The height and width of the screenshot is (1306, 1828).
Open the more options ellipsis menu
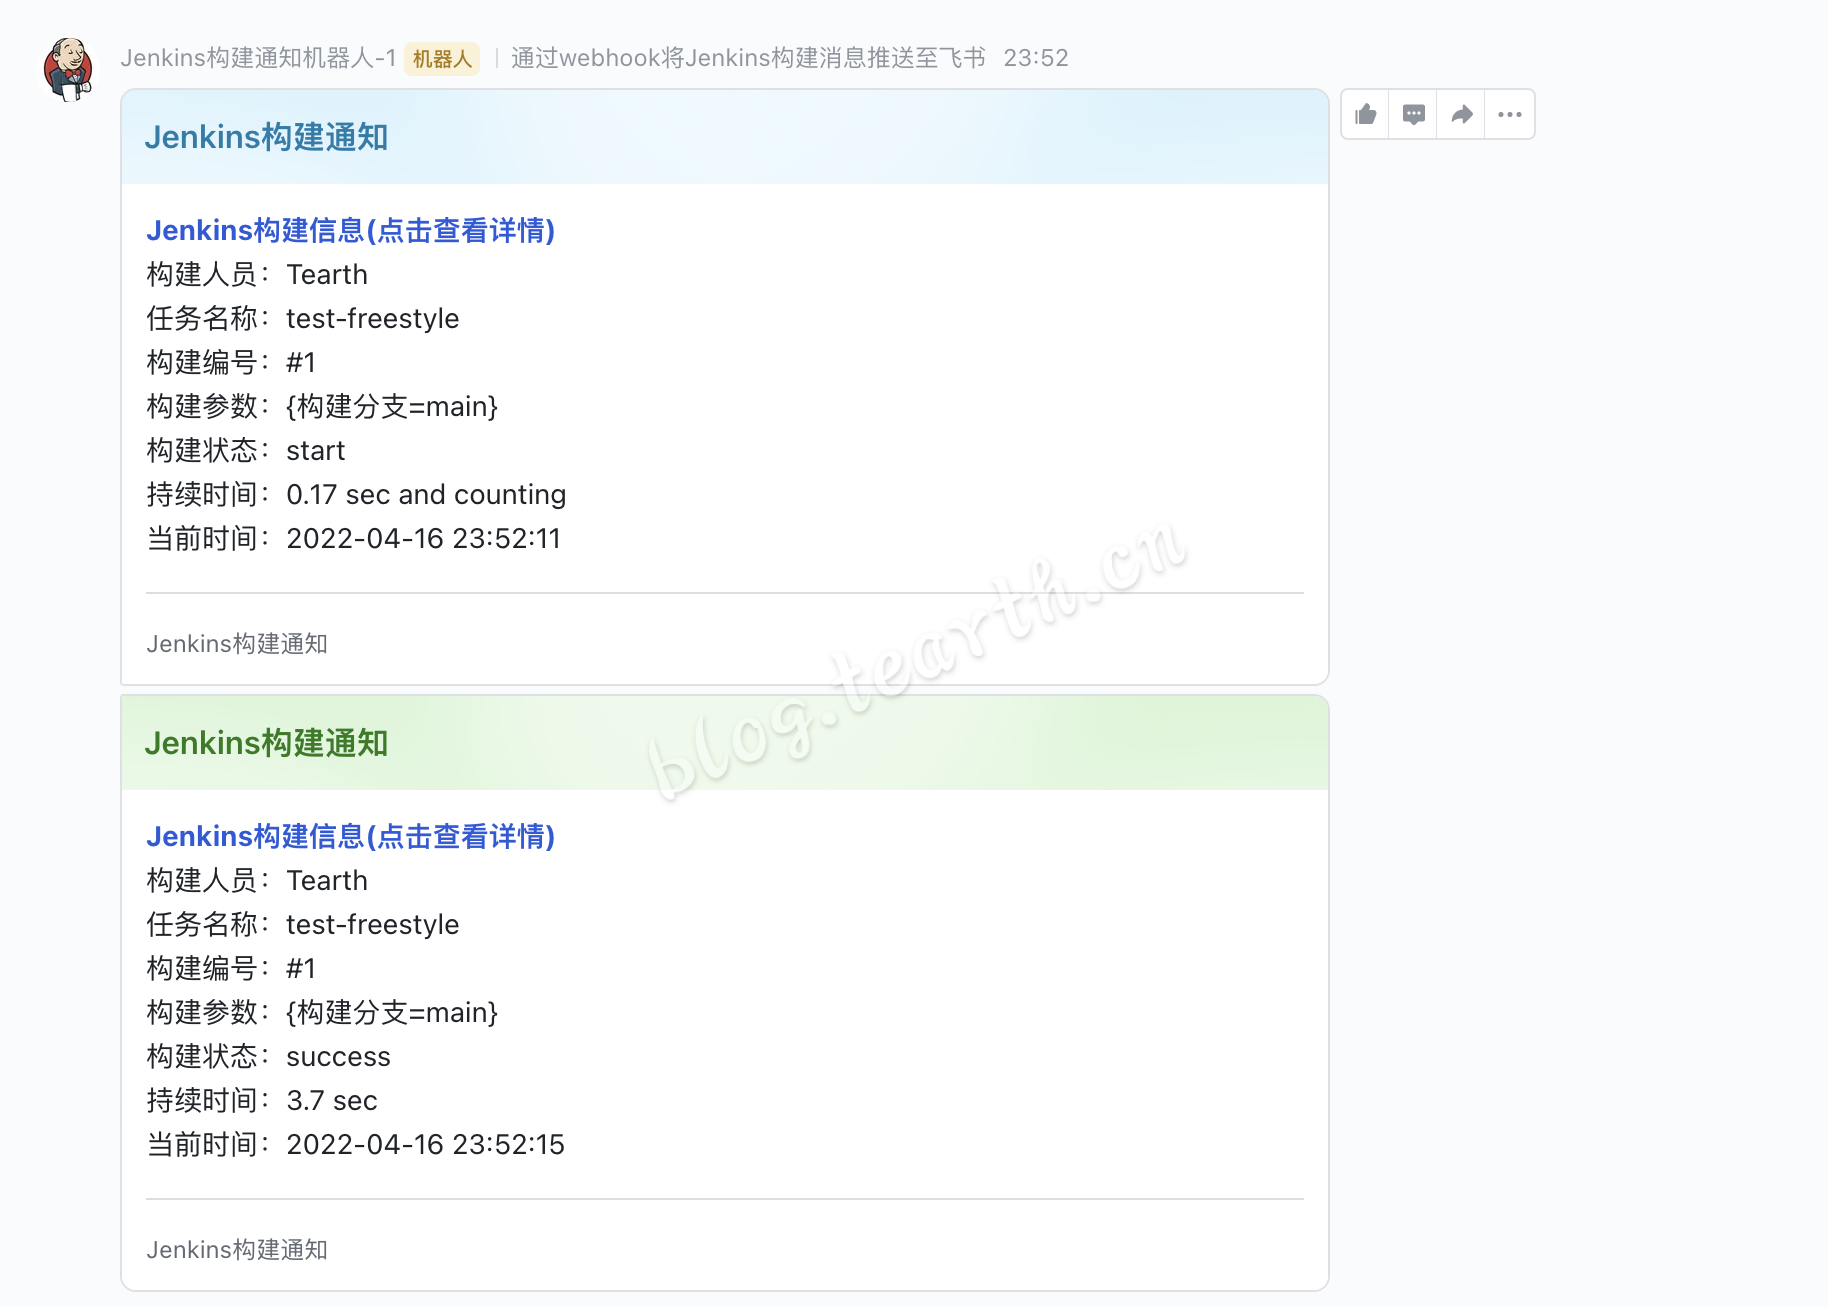(1510, 114)
